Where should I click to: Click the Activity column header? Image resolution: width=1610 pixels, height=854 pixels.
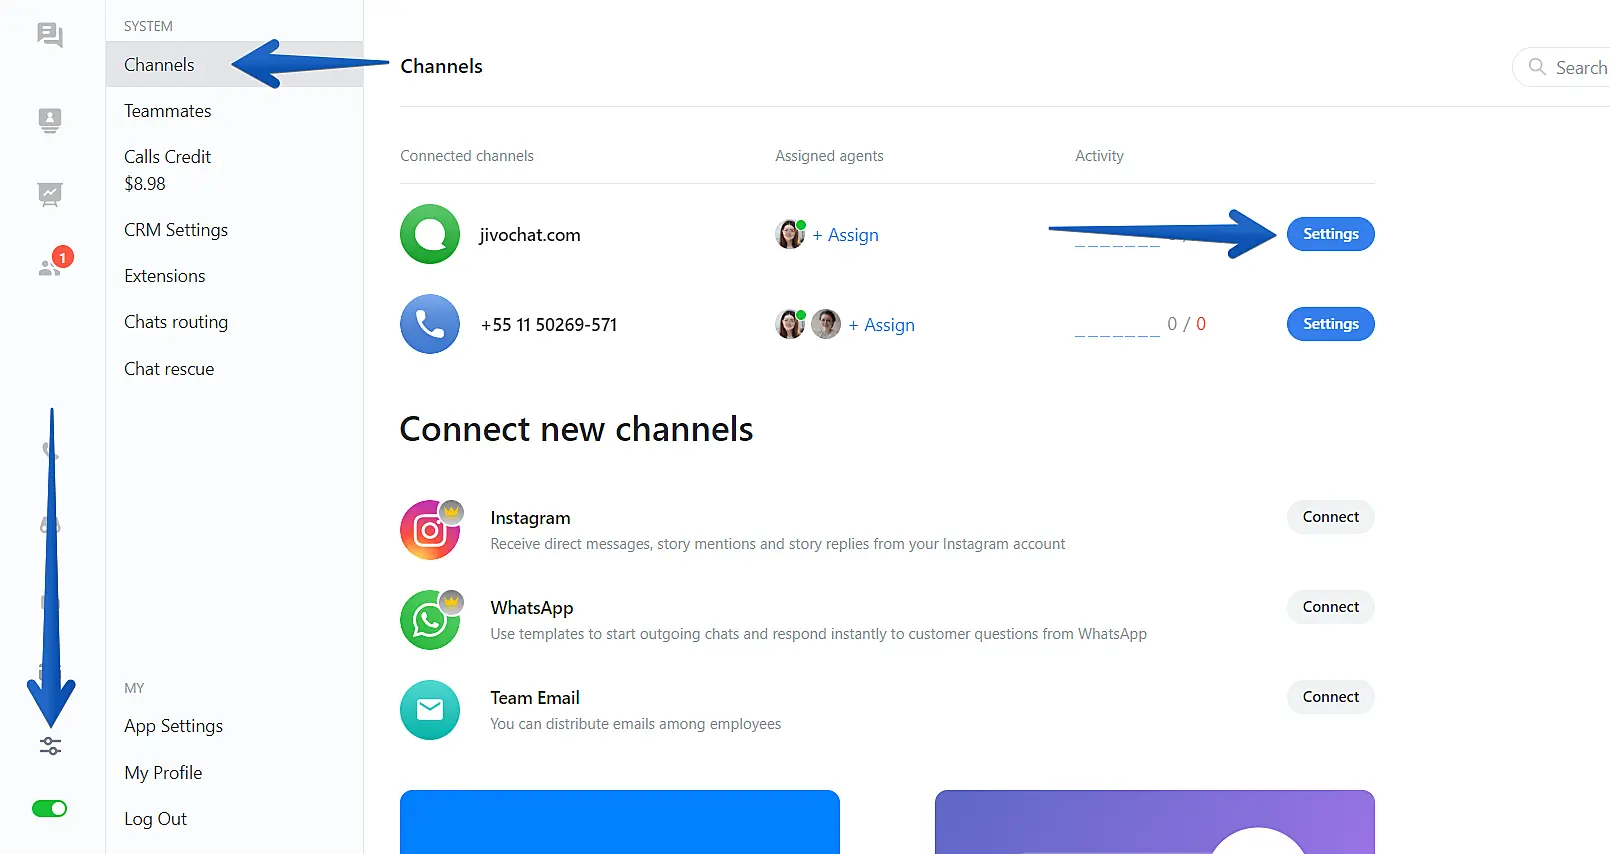(1099, 156)
